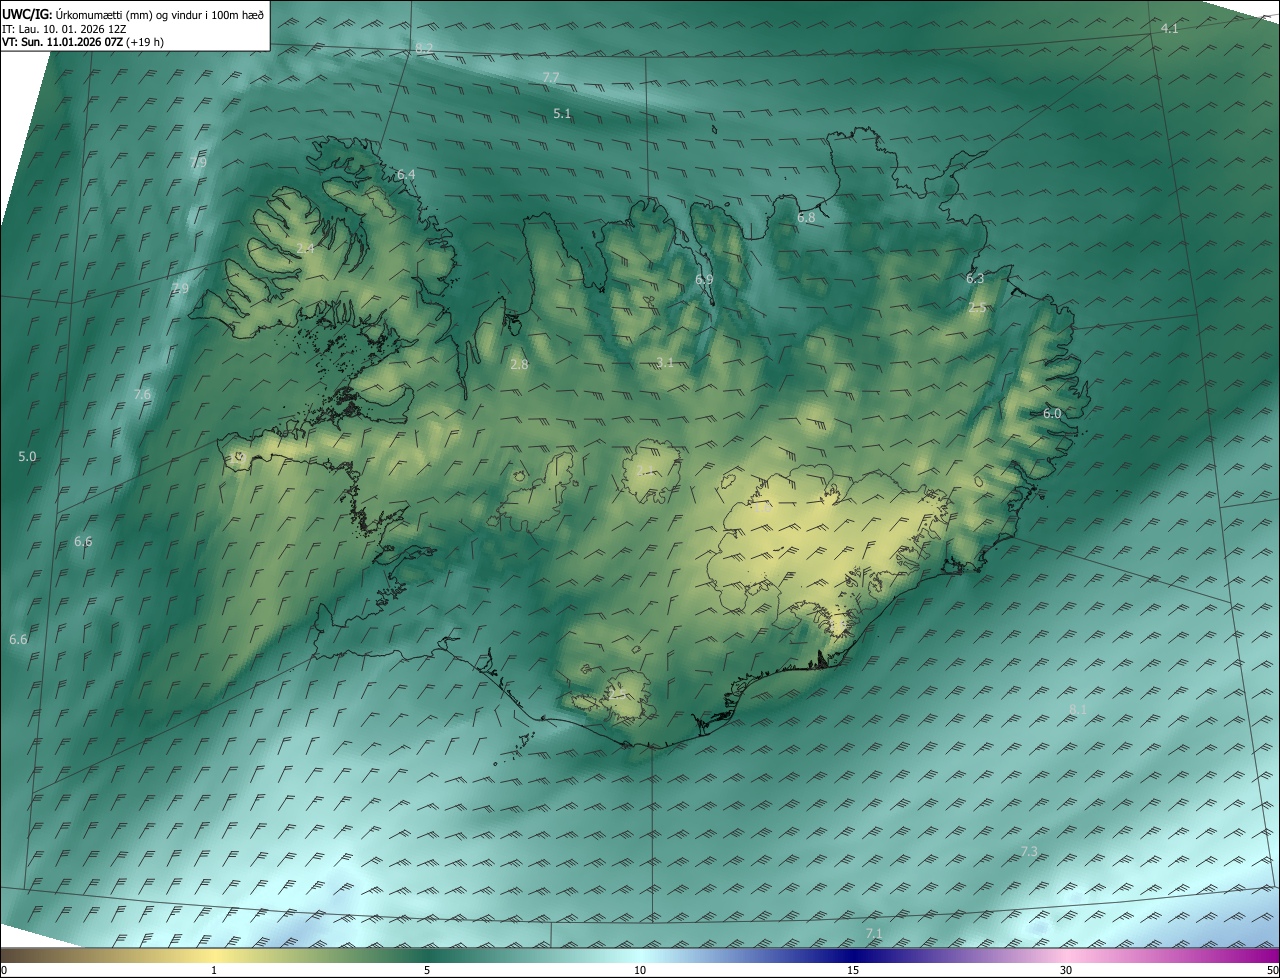1280x978 pixels.
Task: Click the 6.8 value on the map
Action: (806, 217)
